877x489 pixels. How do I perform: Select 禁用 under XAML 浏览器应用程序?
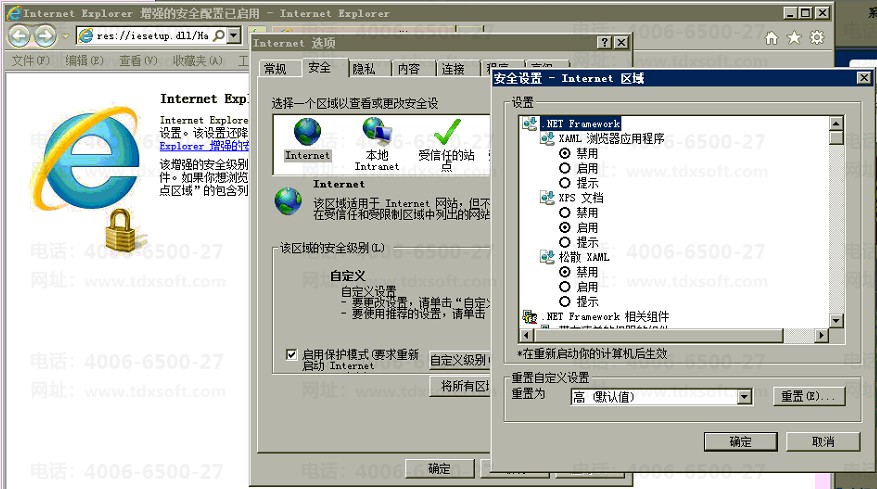pos(565,153)
